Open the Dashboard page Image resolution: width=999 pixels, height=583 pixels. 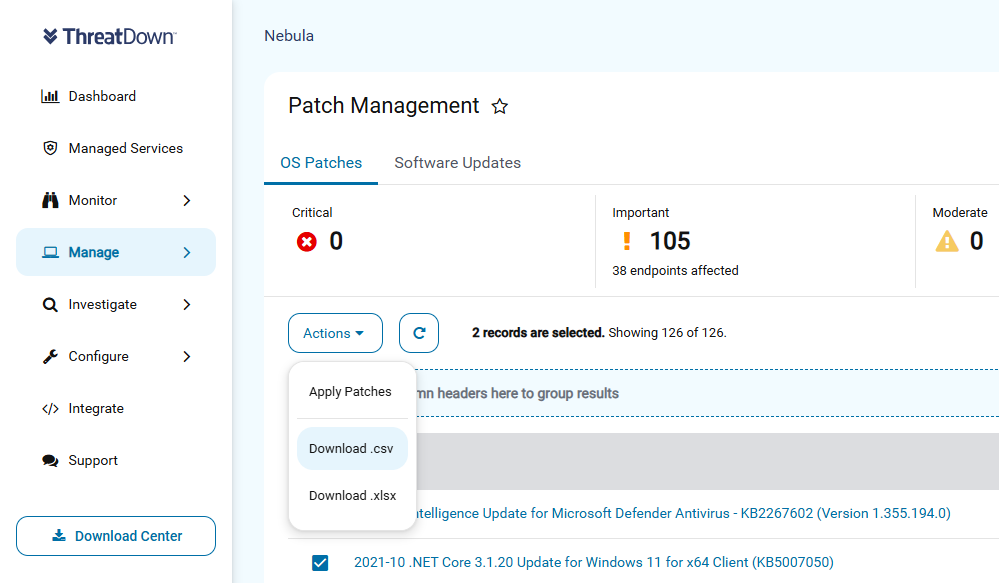tap(102, 96)
